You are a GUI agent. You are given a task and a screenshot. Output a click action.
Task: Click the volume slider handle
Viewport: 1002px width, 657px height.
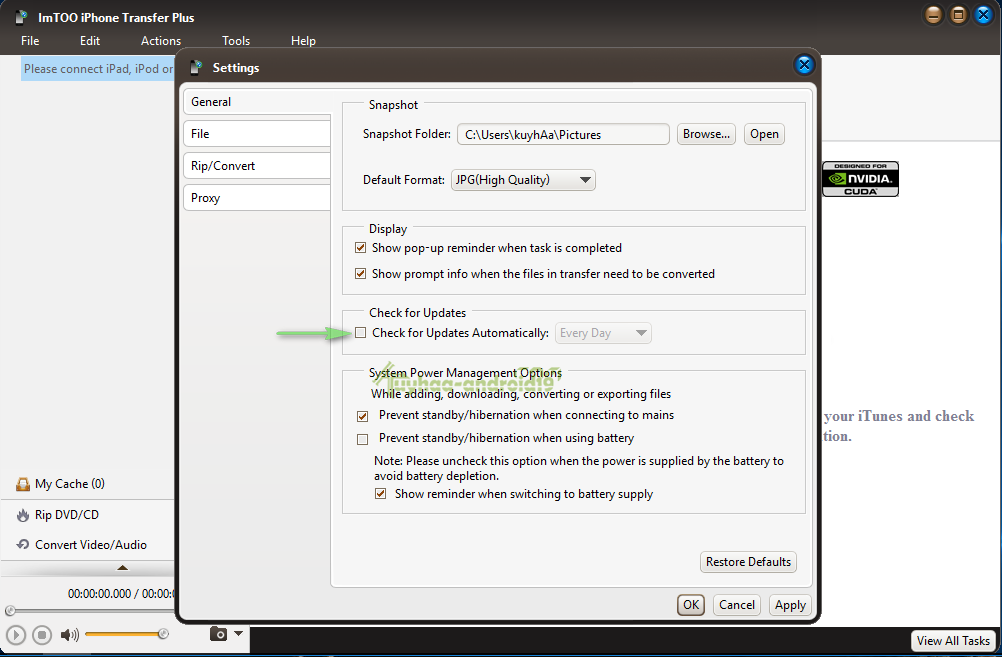(x=163, y=633)
